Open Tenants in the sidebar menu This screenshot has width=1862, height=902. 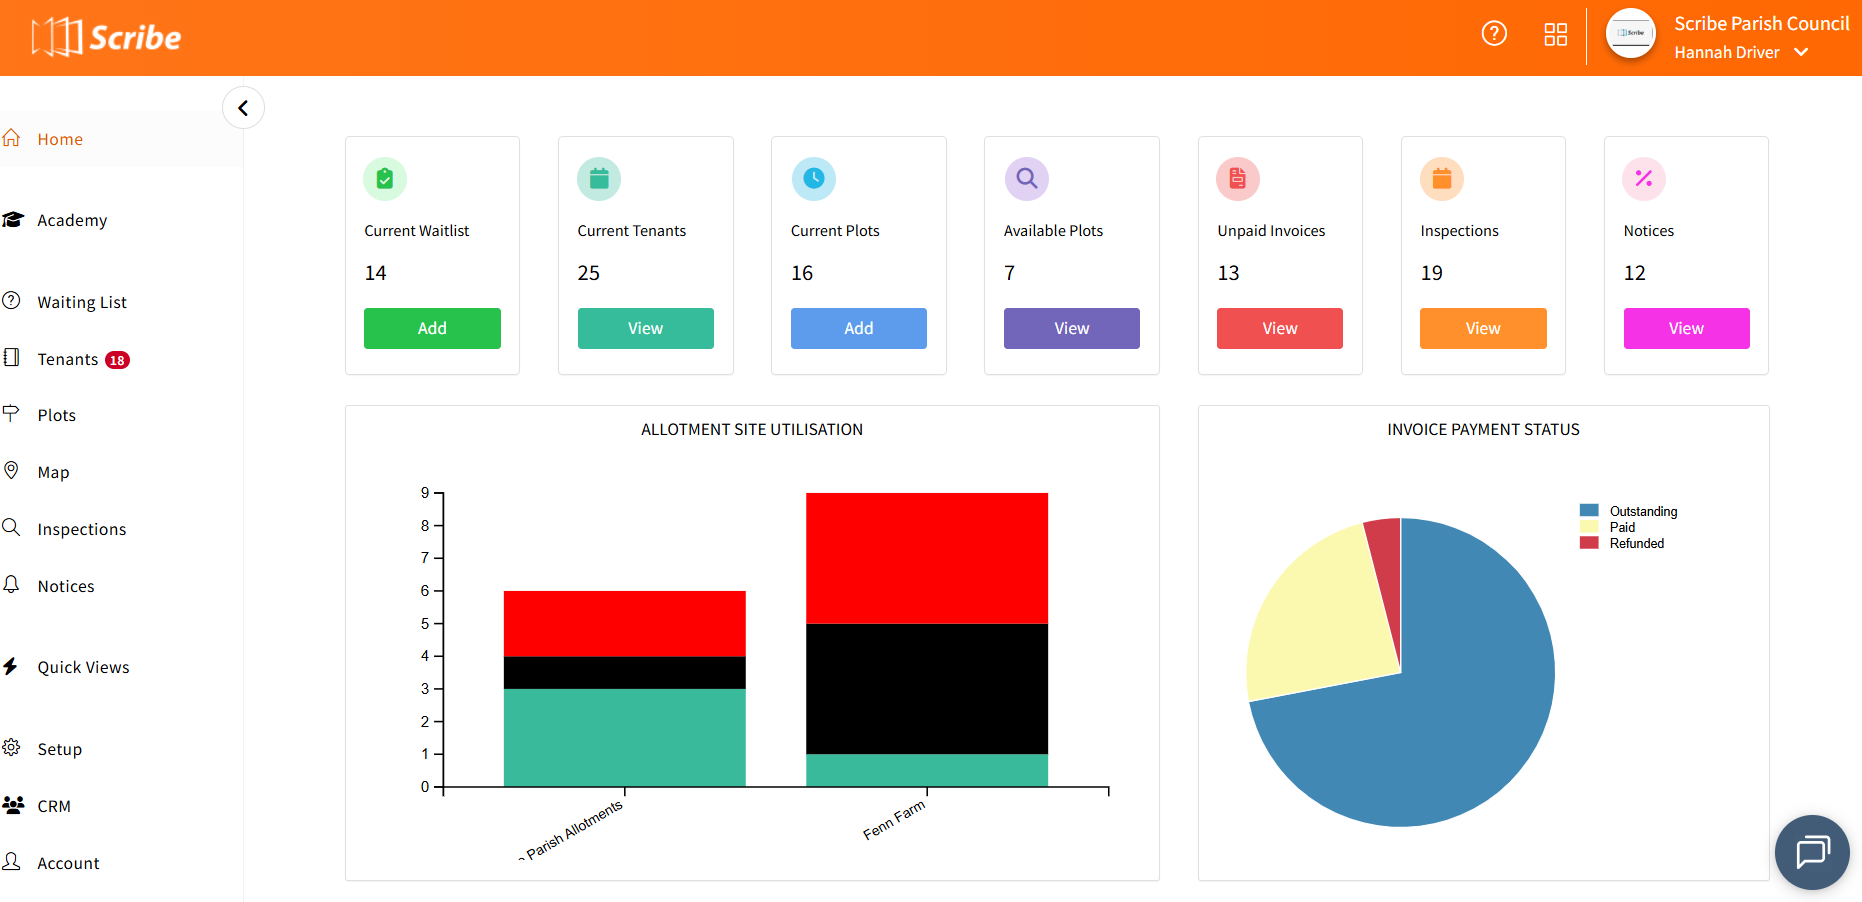pyautogui.click(x=68, y=359)
